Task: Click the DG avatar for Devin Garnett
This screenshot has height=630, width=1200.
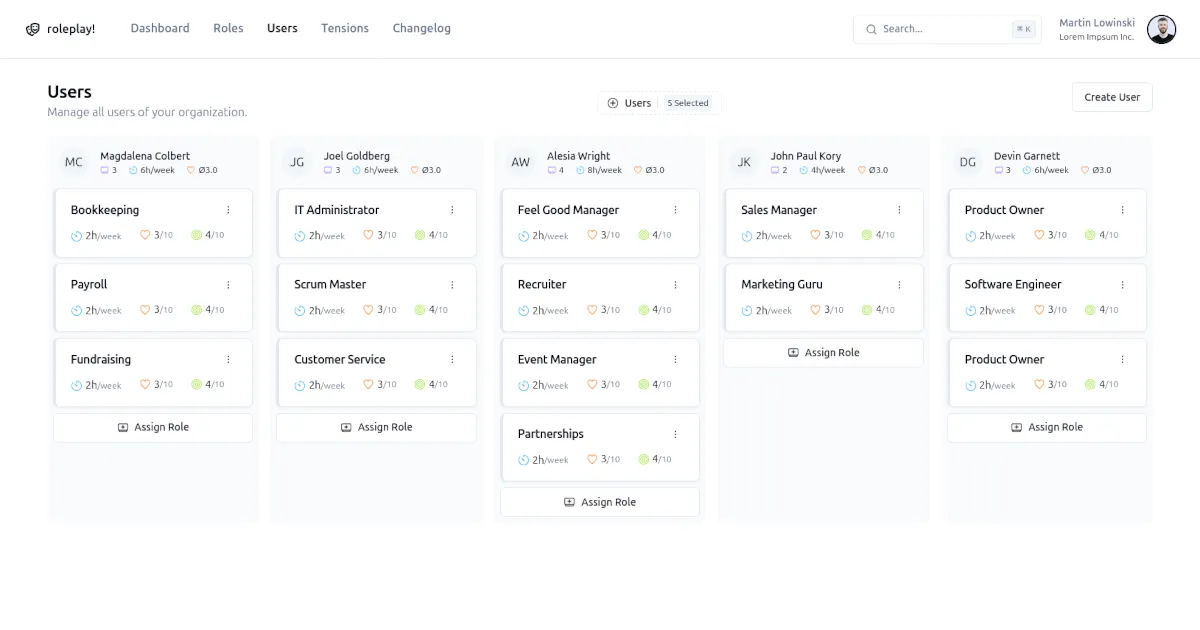Action: (967, 162)
